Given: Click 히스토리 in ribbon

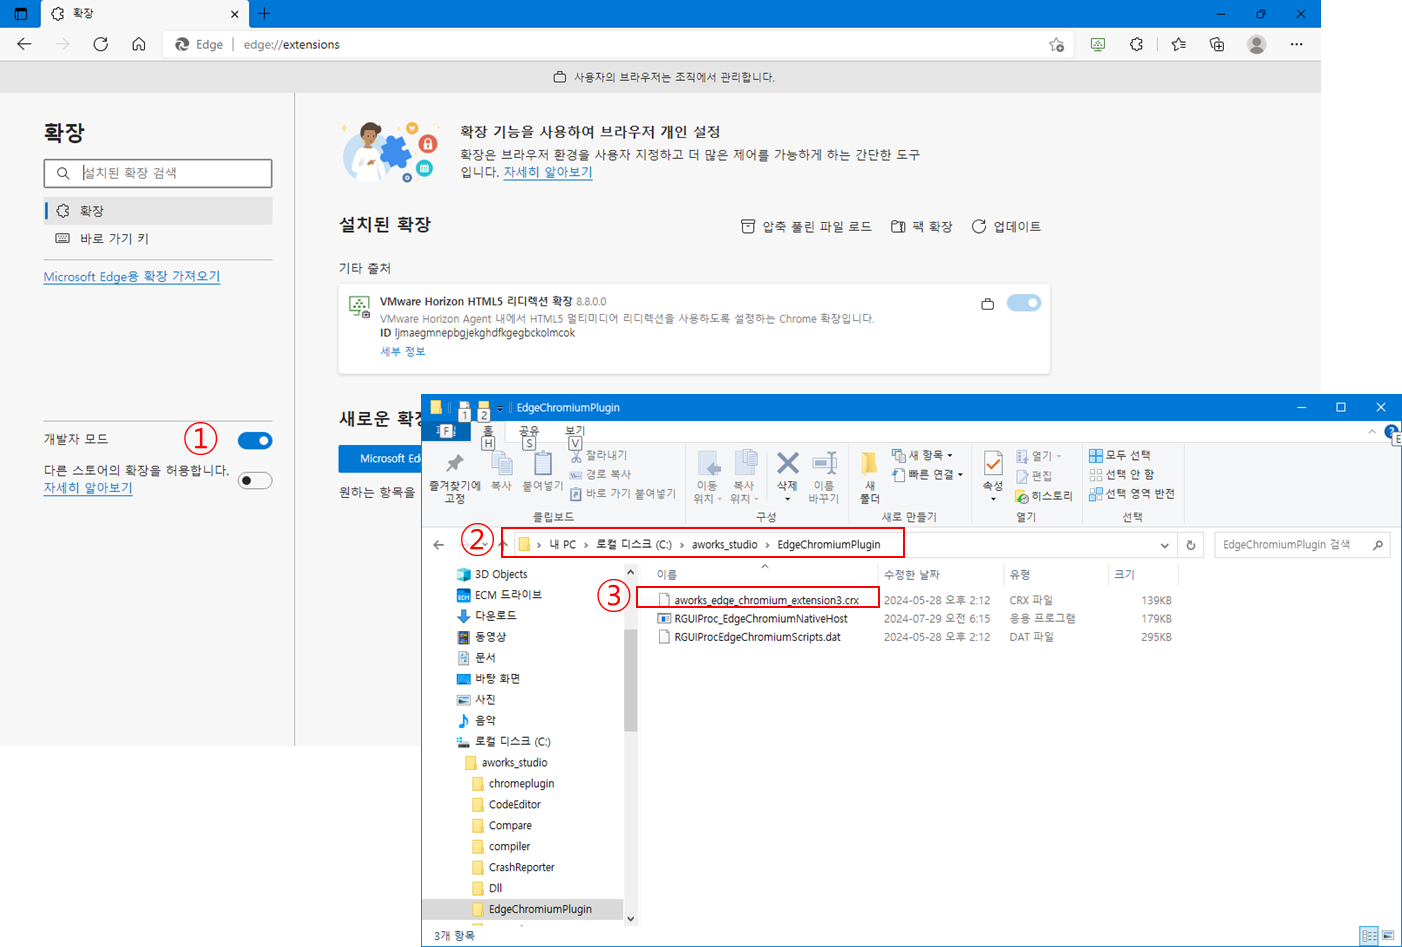Looking at the screenshot, I should pyautogui.click(x=1044, y=496).
